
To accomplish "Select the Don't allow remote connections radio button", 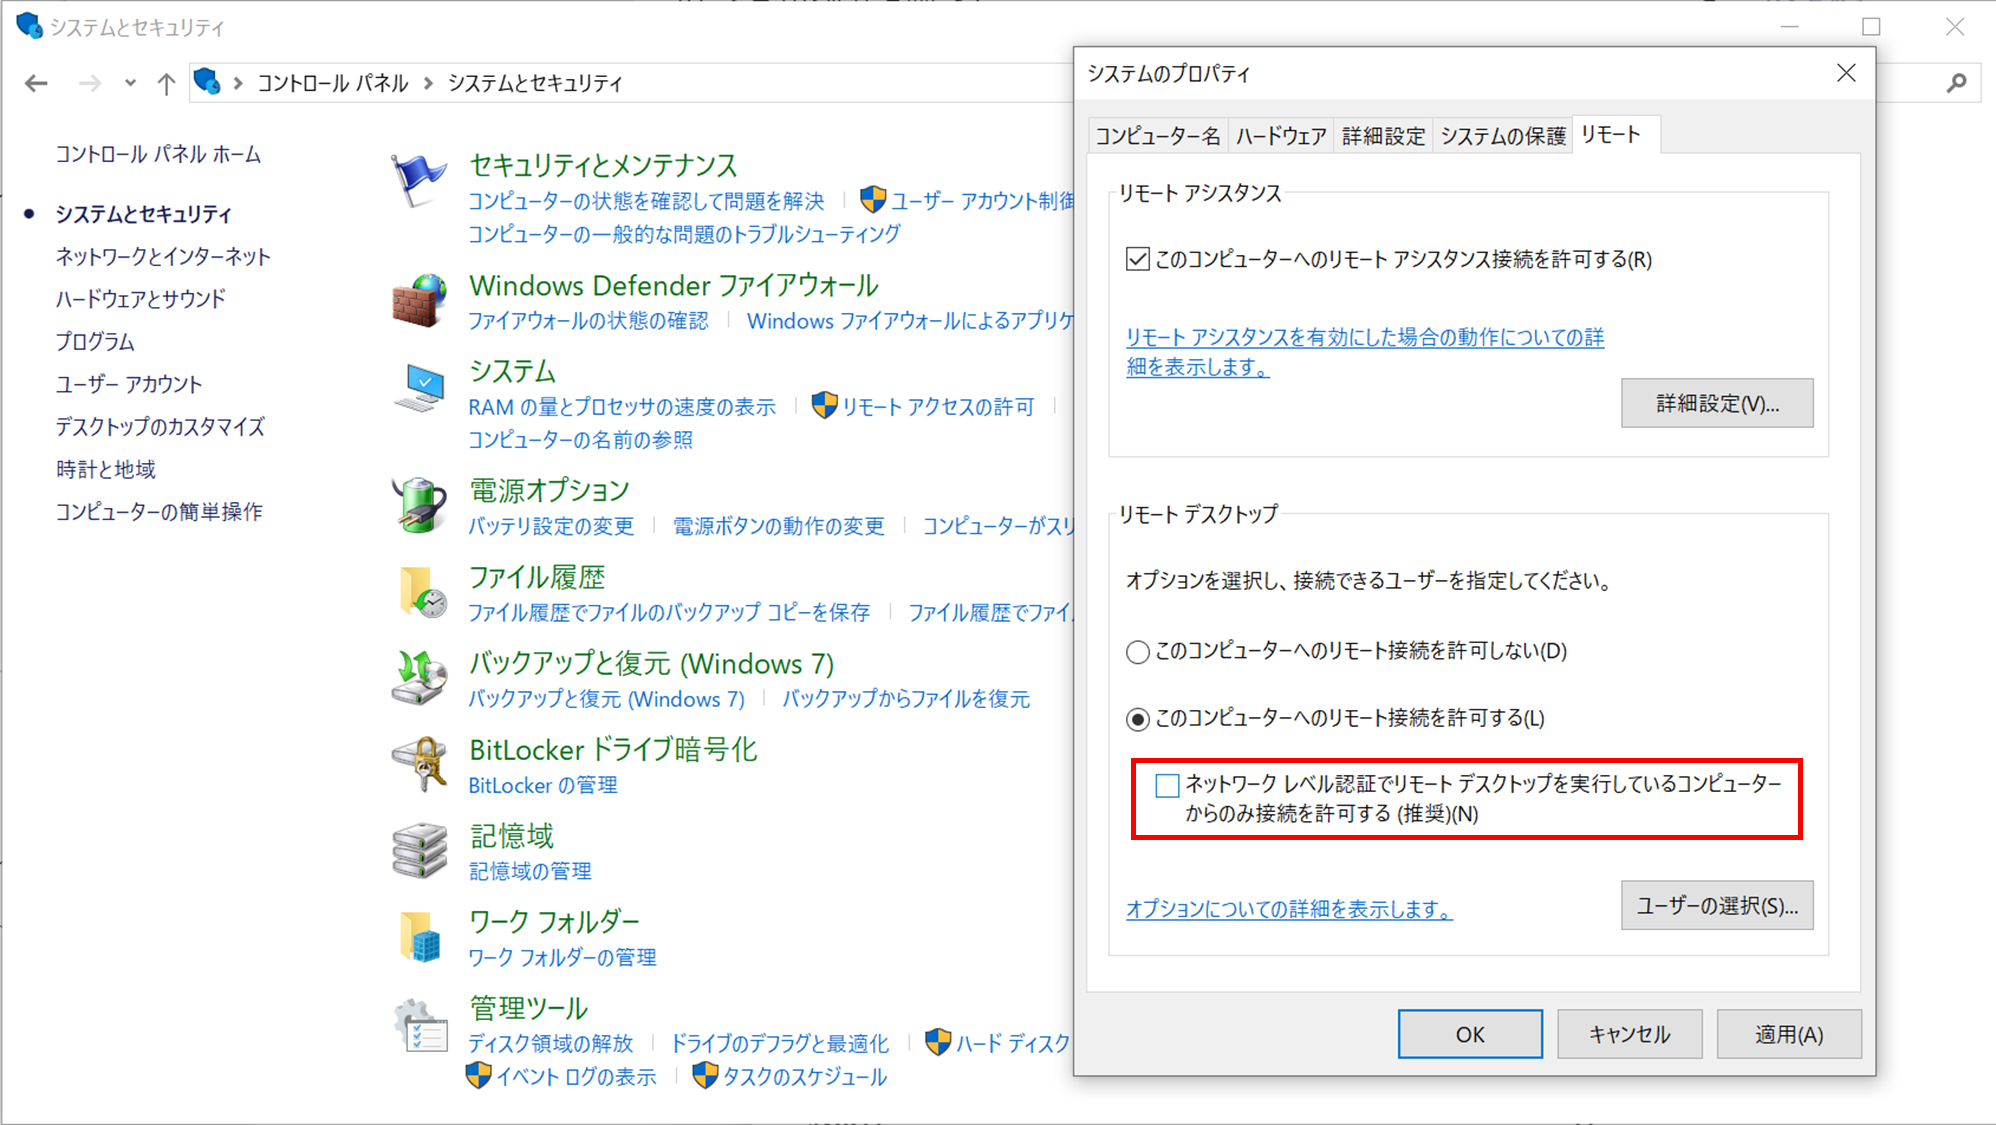I will coord(1137,652).
